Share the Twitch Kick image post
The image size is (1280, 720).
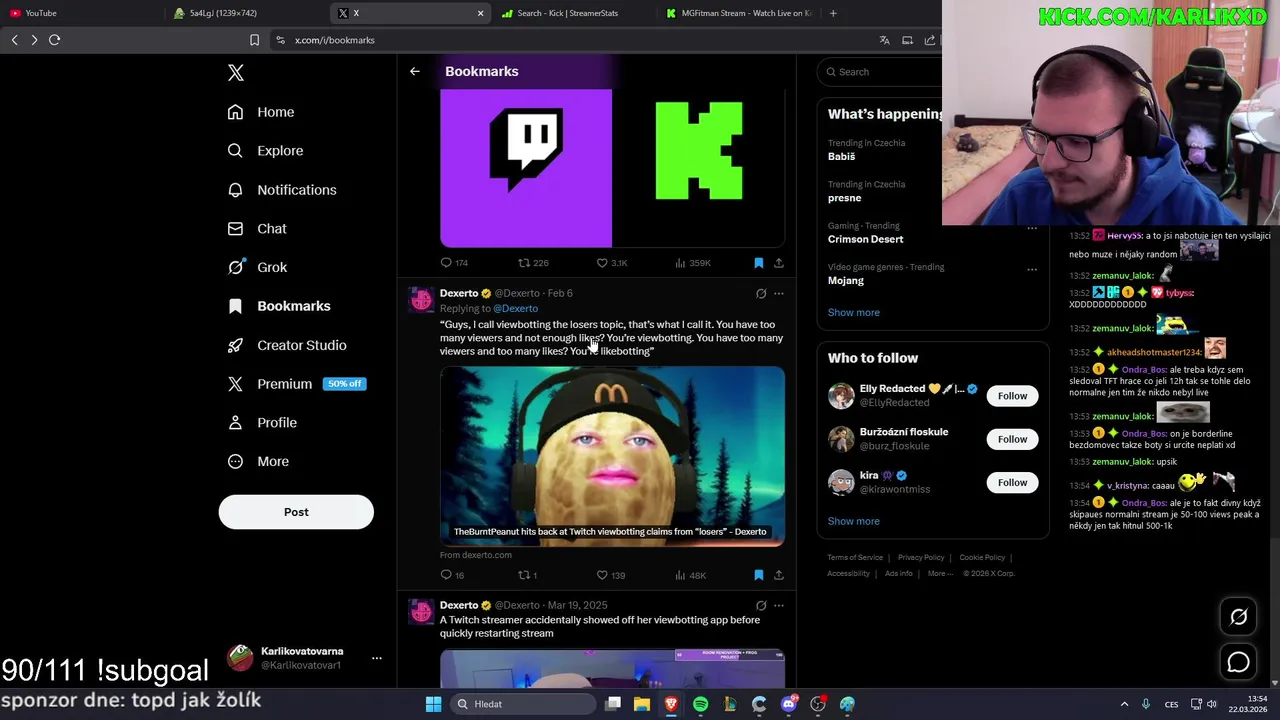[x=779, y=263]
